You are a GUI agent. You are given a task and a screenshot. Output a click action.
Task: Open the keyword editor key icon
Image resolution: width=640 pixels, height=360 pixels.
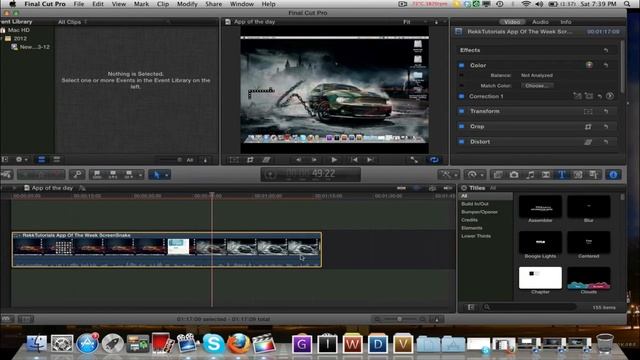point(77,175)
